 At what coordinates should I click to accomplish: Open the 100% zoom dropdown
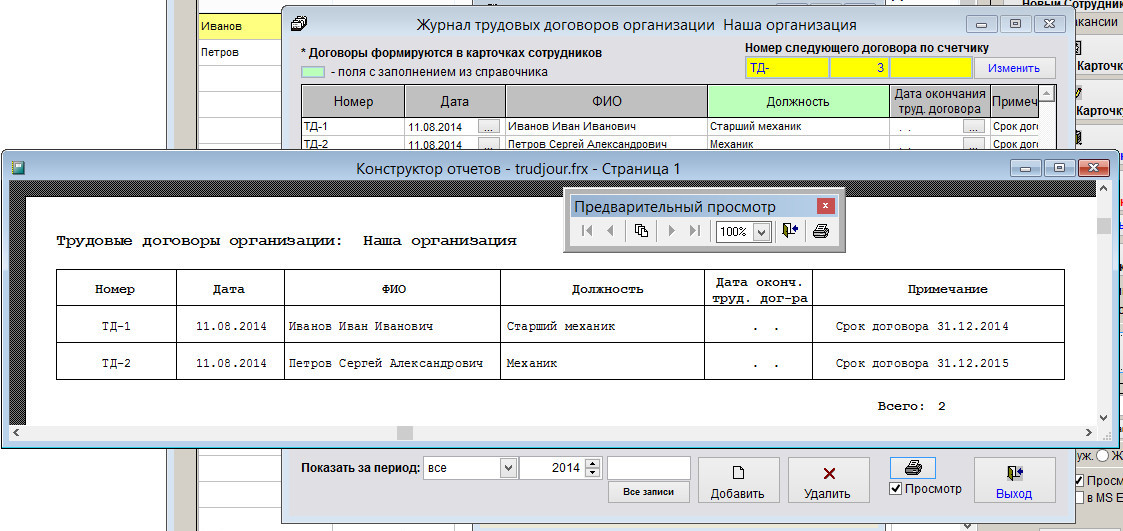[761, 232]
